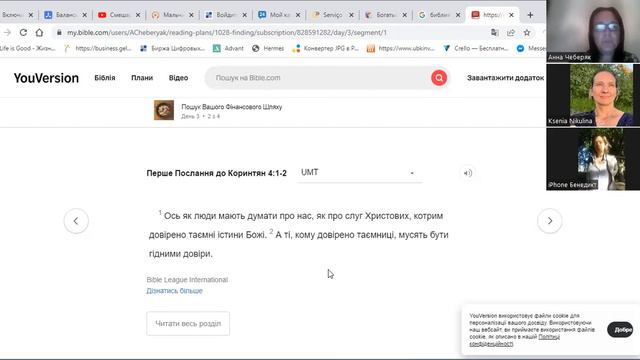The height and width of the screenshot is (360, 640).
Task: Select Анна Чеберяк video tile
Action: 593,31
